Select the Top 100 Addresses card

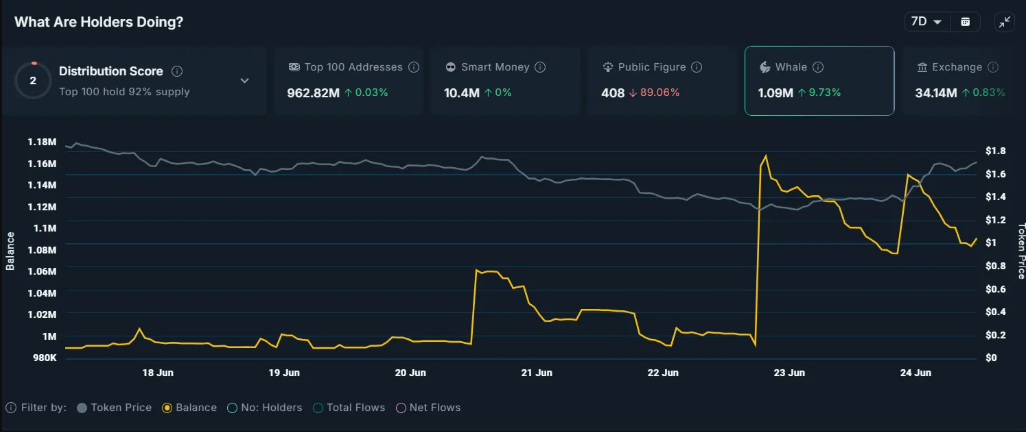pos(352,81)
